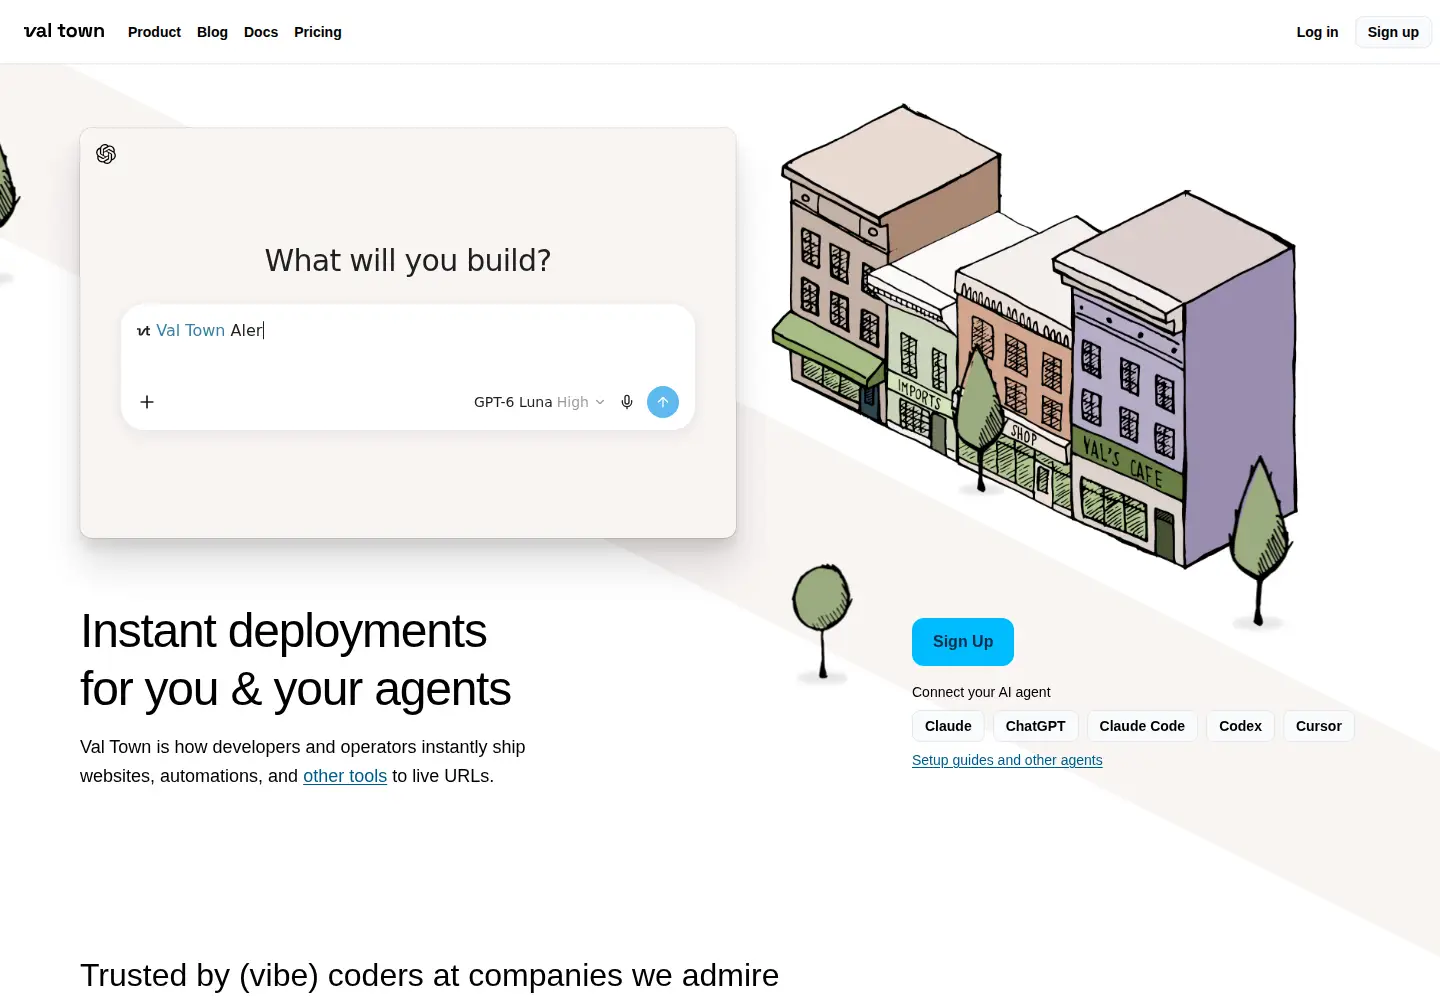Click the Log in link

coord(1317,32)
